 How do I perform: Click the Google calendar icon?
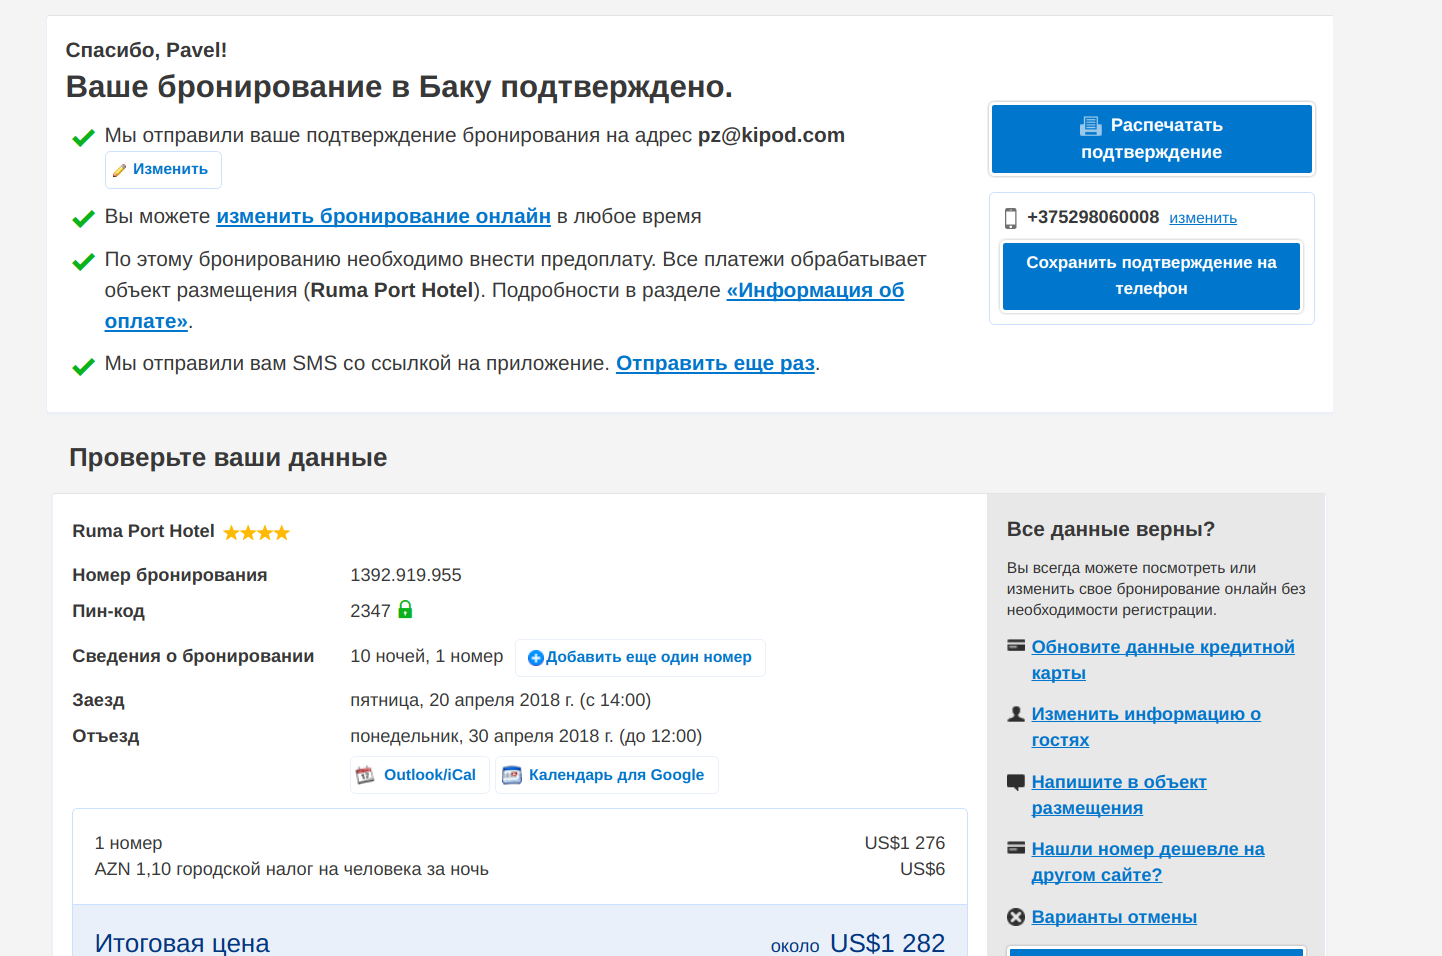click(x=512, y=775)
